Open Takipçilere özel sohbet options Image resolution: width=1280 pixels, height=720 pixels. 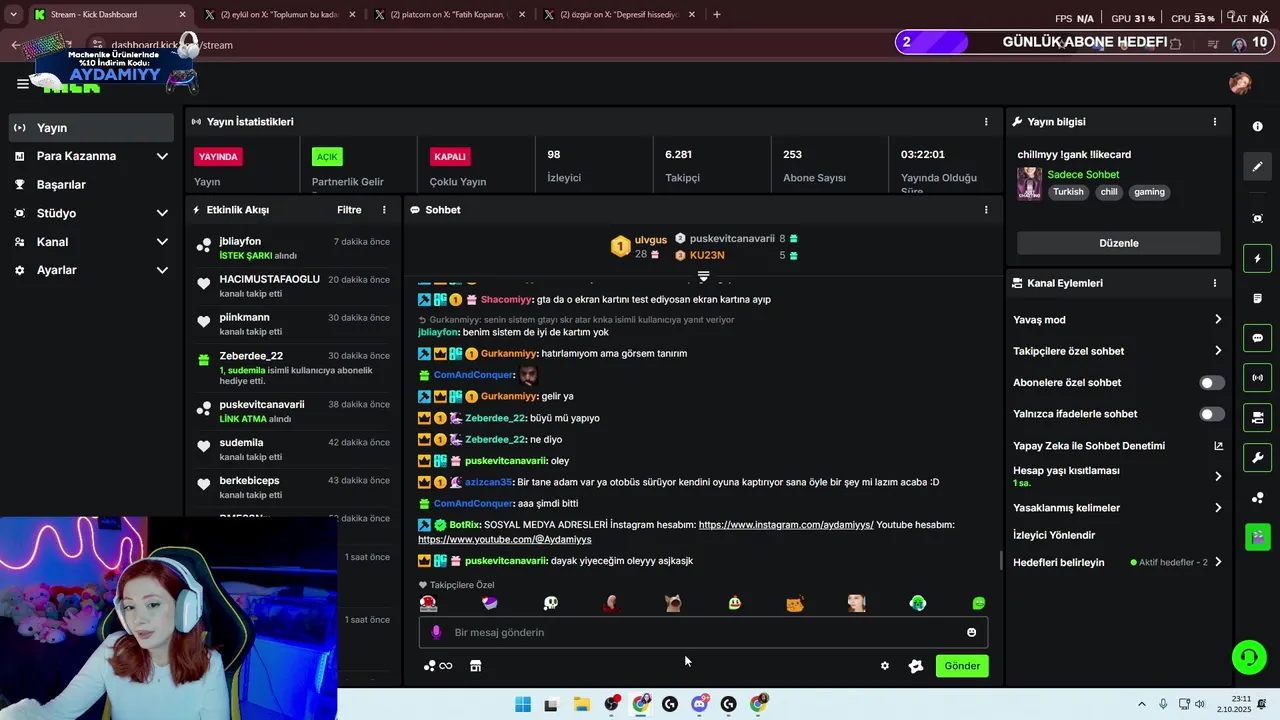click(x=1218, y=351)
